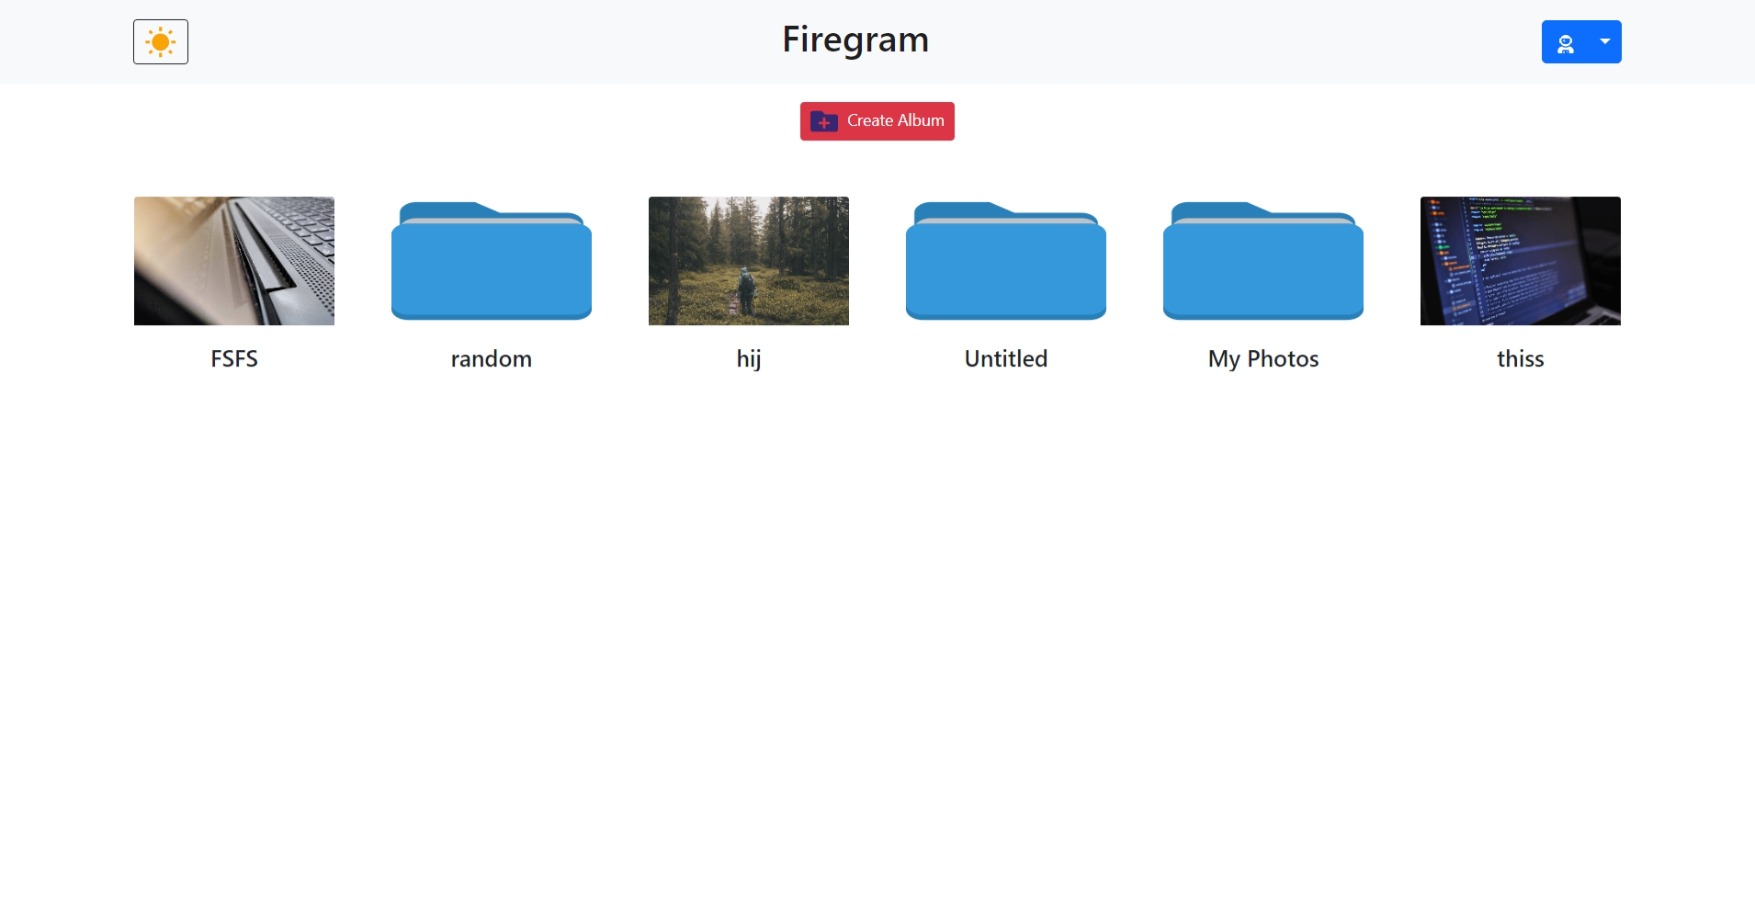Click the user profile icon

tap(1565, 43)
